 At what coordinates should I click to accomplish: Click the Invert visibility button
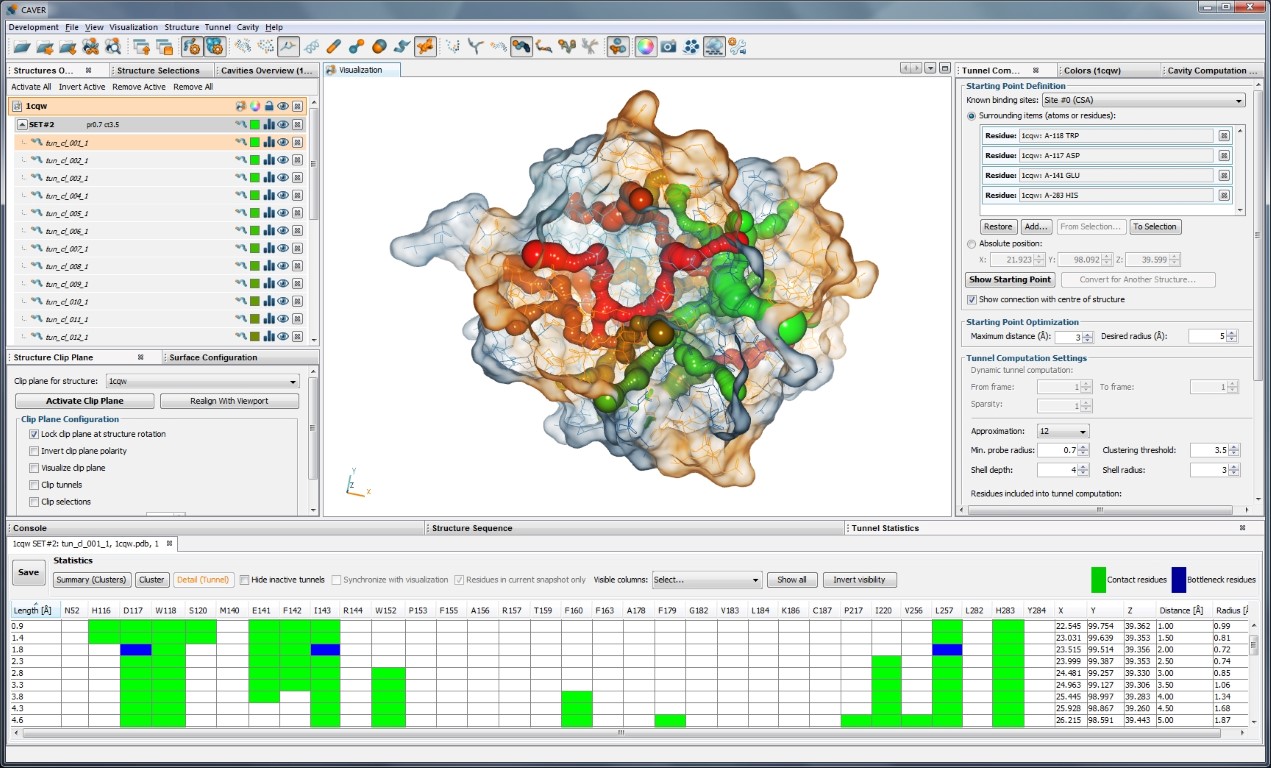point(860,580)
